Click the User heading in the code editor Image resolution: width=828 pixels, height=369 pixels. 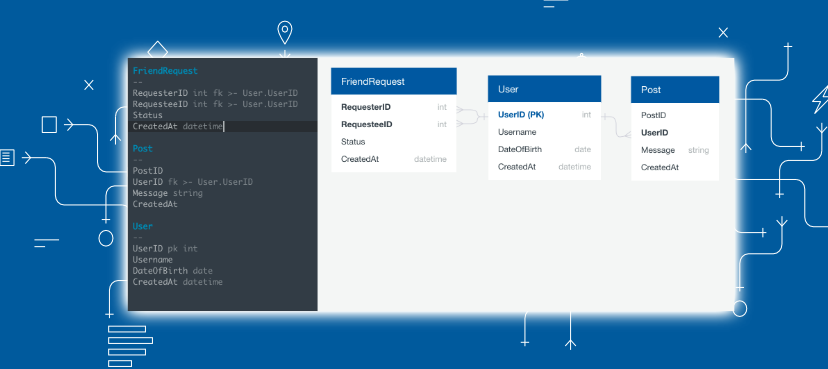click(x=143, y=226)
